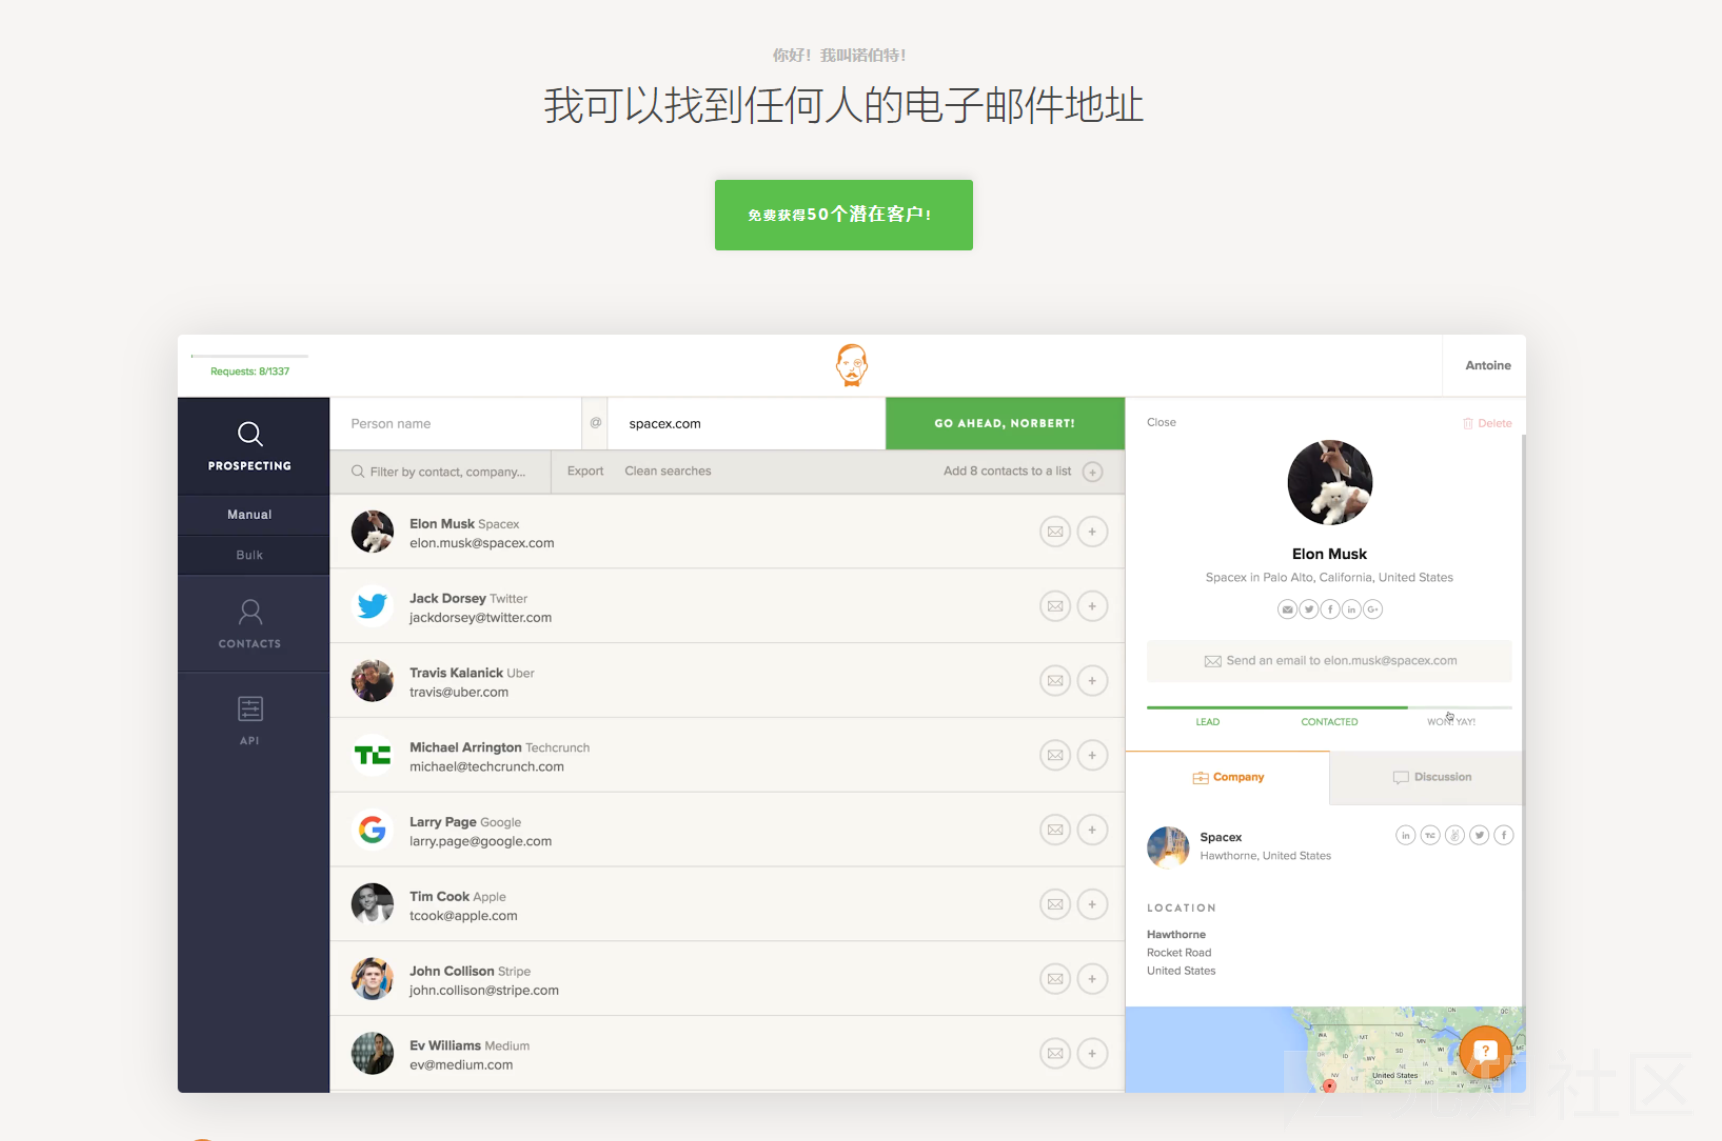The image size is (1722, 1141).
Task: Open the Contacts section in sidebar
Action: [250, 624]
